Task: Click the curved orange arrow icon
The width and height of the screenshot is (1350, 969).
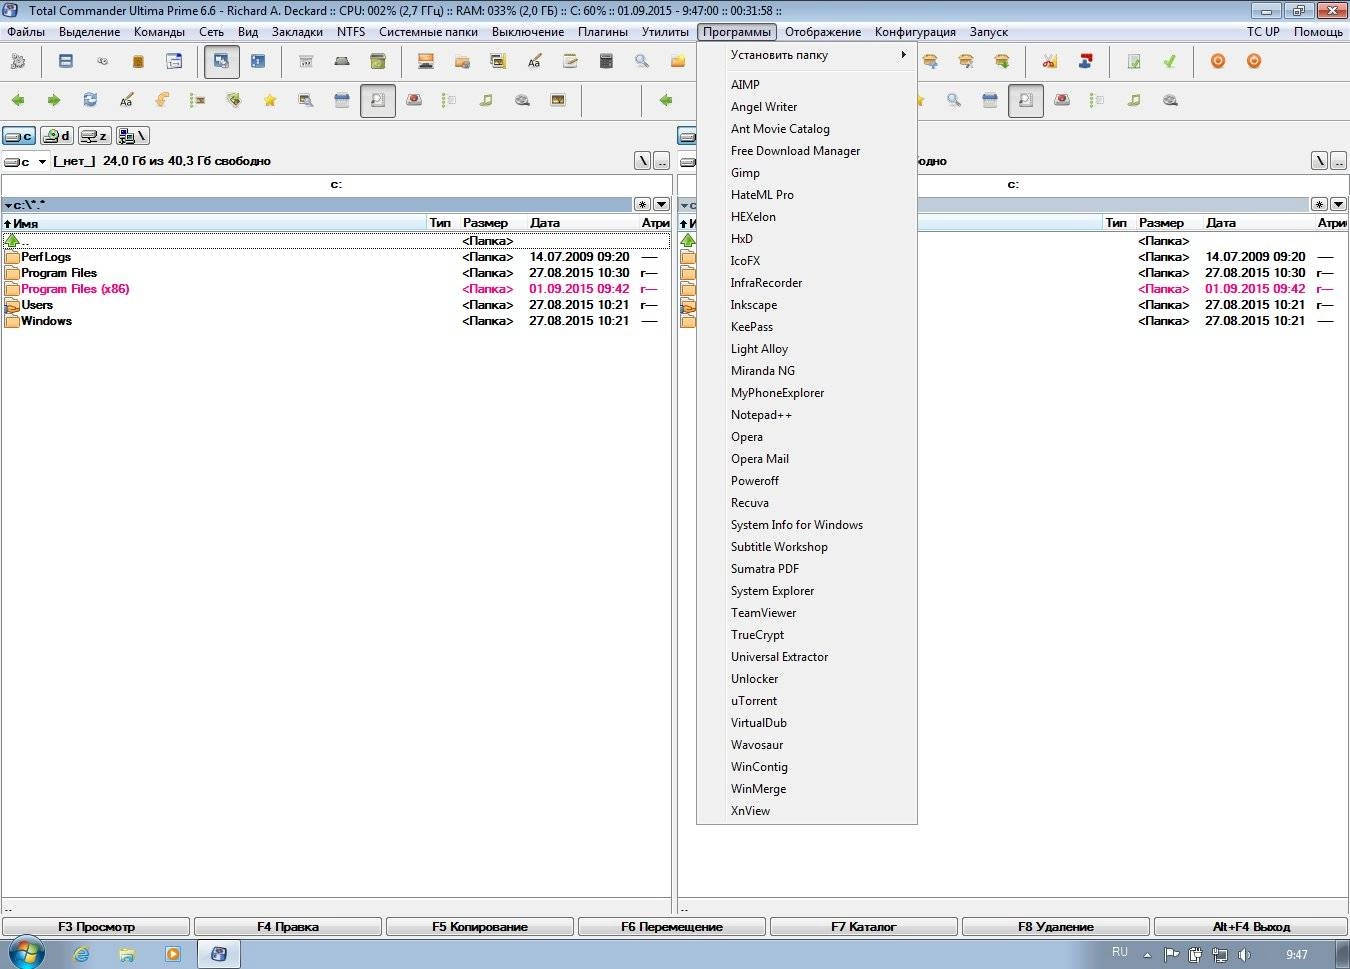Action: (x=162, y=100)
